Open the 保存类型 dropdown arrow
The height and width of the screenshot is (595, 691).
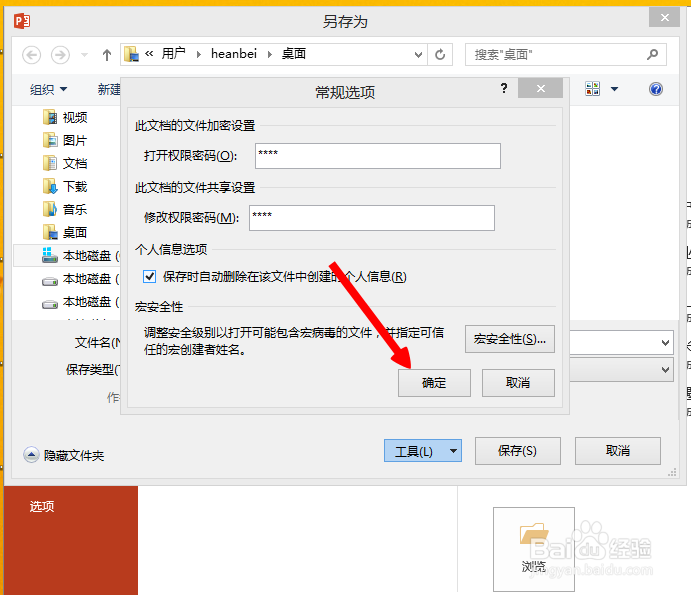[x=665, y=370]
